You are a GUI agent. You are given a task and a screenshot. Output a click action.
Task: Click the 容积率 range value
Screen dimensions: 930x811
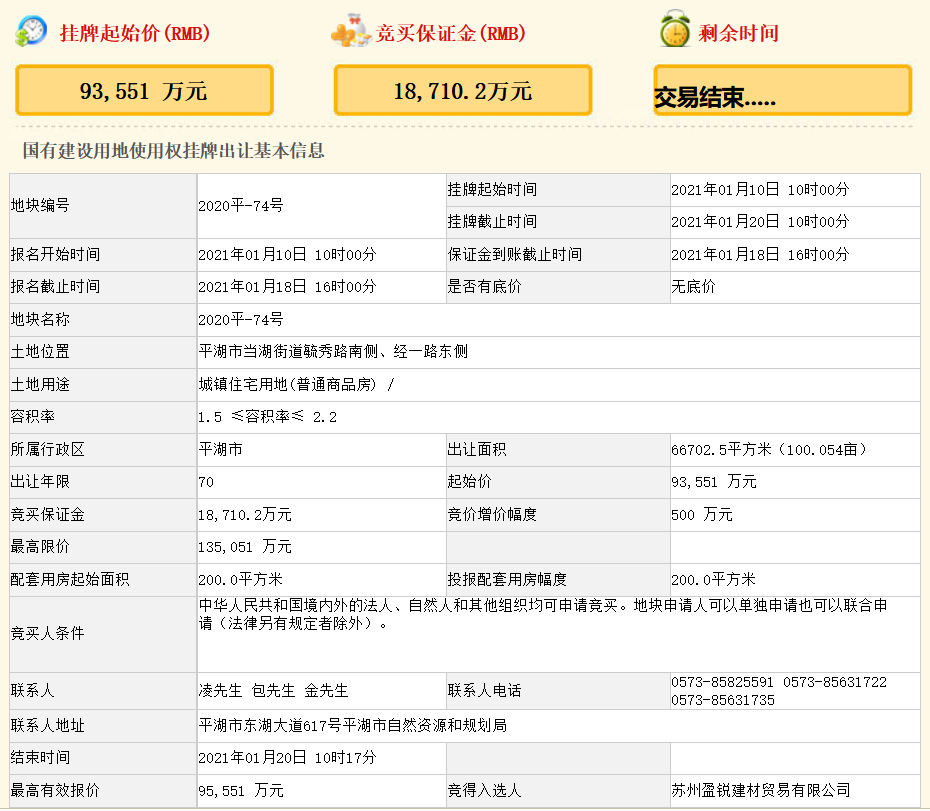click(x=267, y=417)
